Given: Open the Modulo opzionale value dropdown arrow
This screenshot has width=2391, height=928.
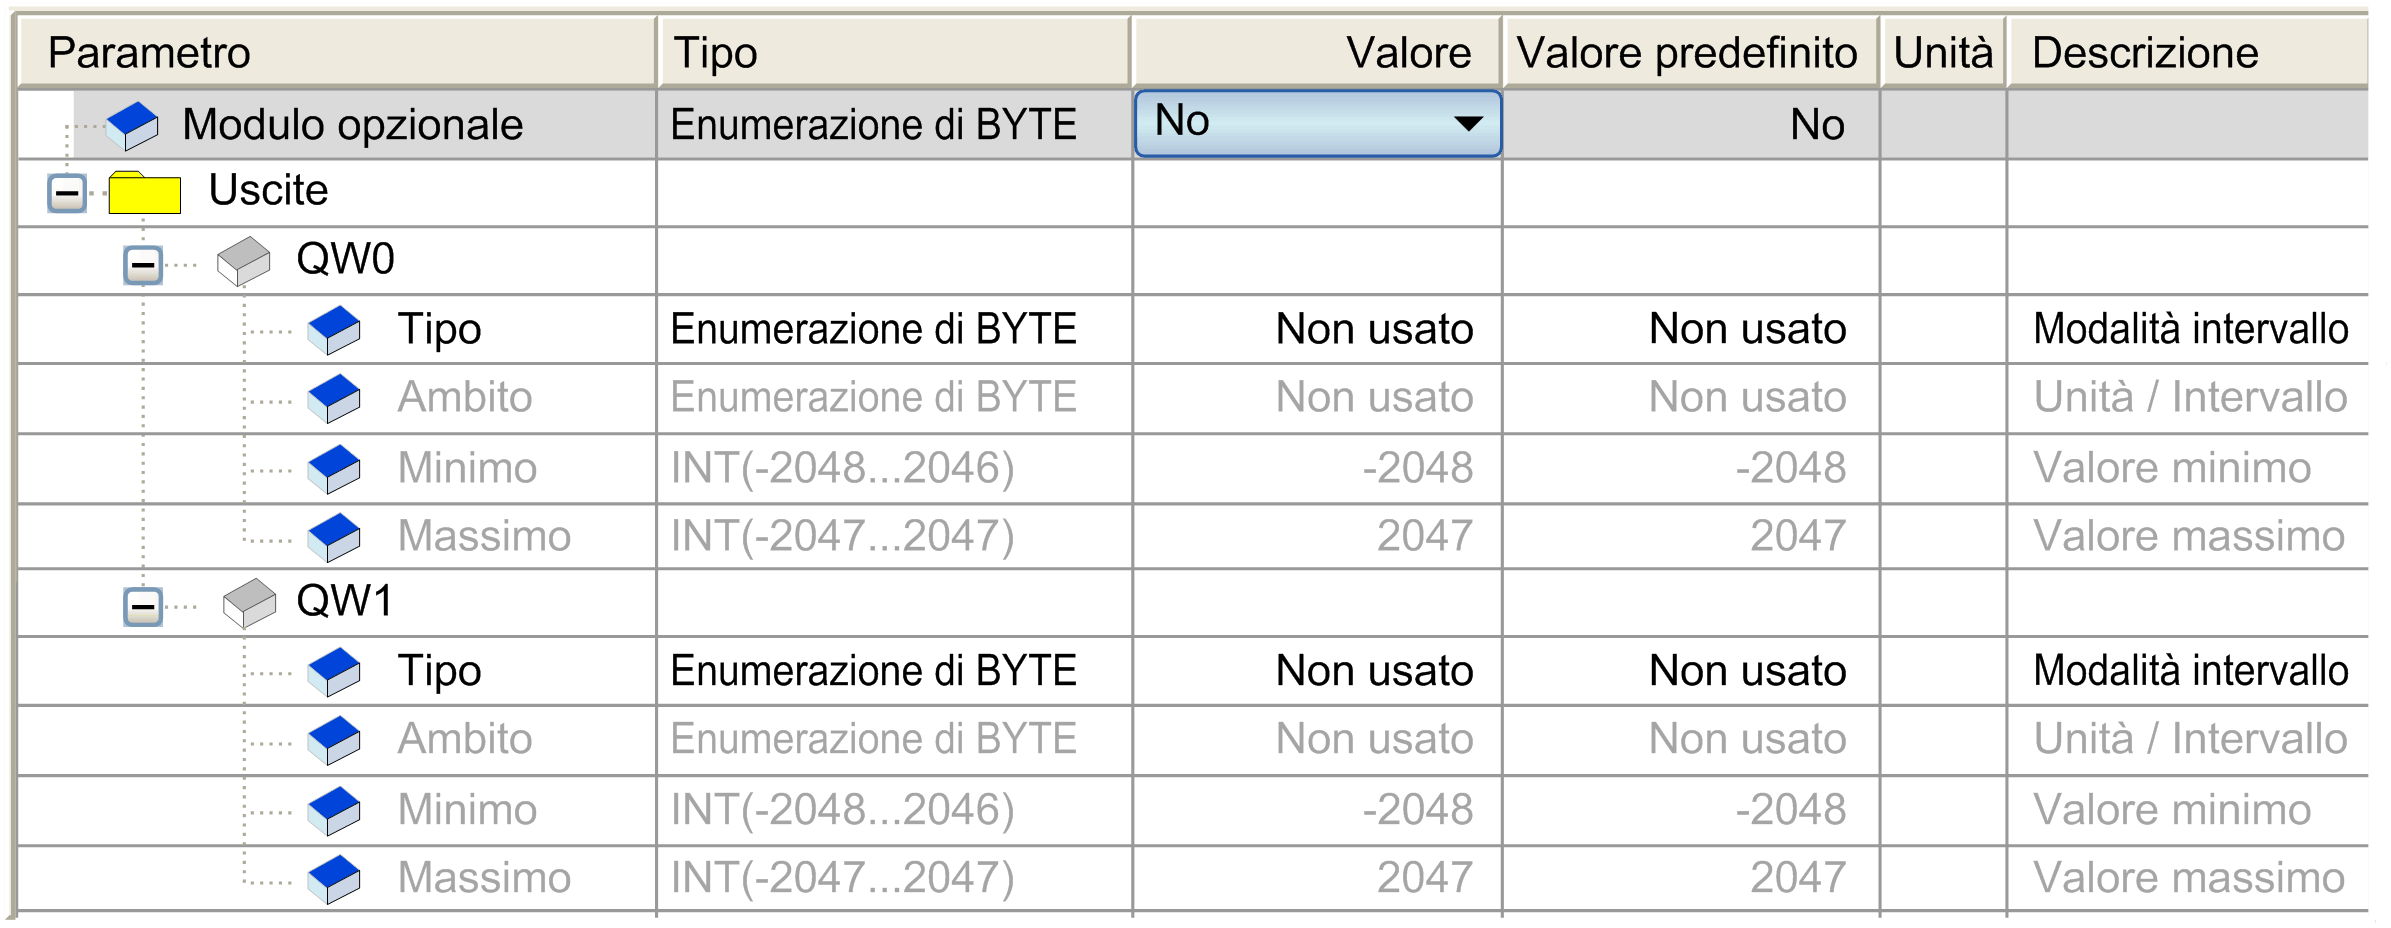Looking at the screenshot, I should 1467,124.
